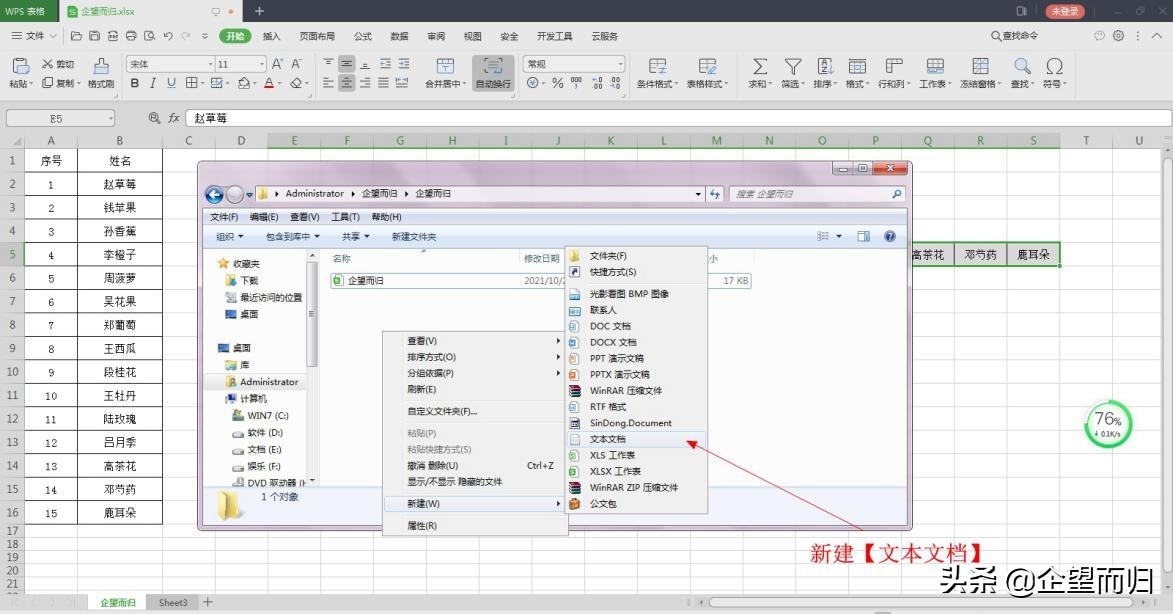Switch to the Sheet3 sheet tab
1173x614 pixels.
173,602
